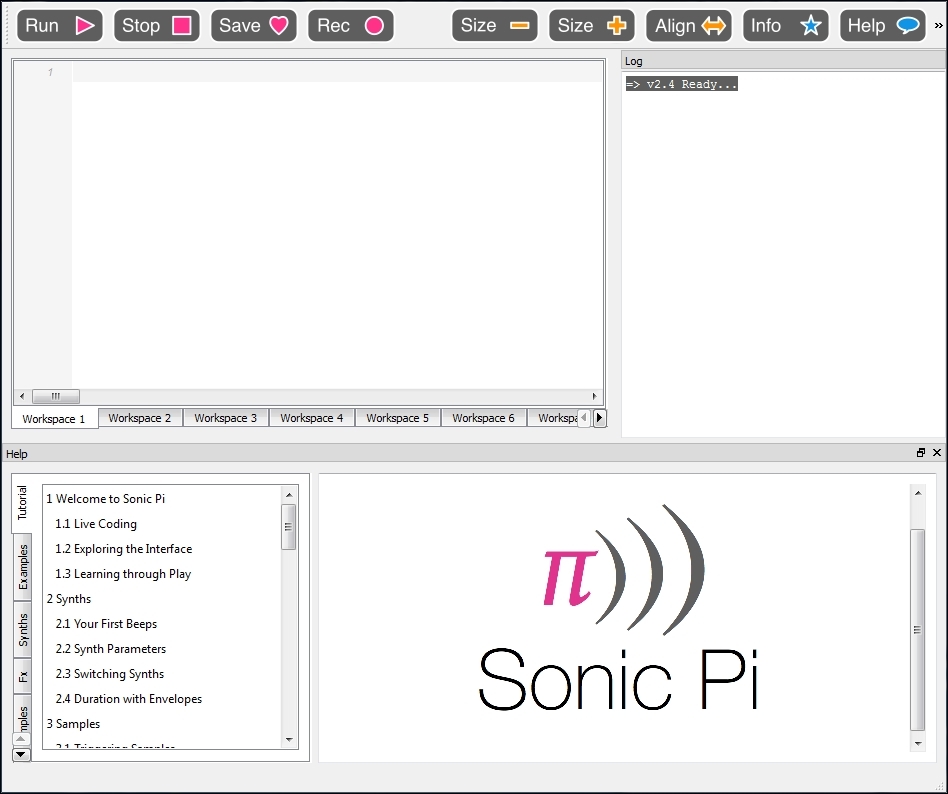Select the Examples help tab
948x794 pixels.
[x=22, y=567]
